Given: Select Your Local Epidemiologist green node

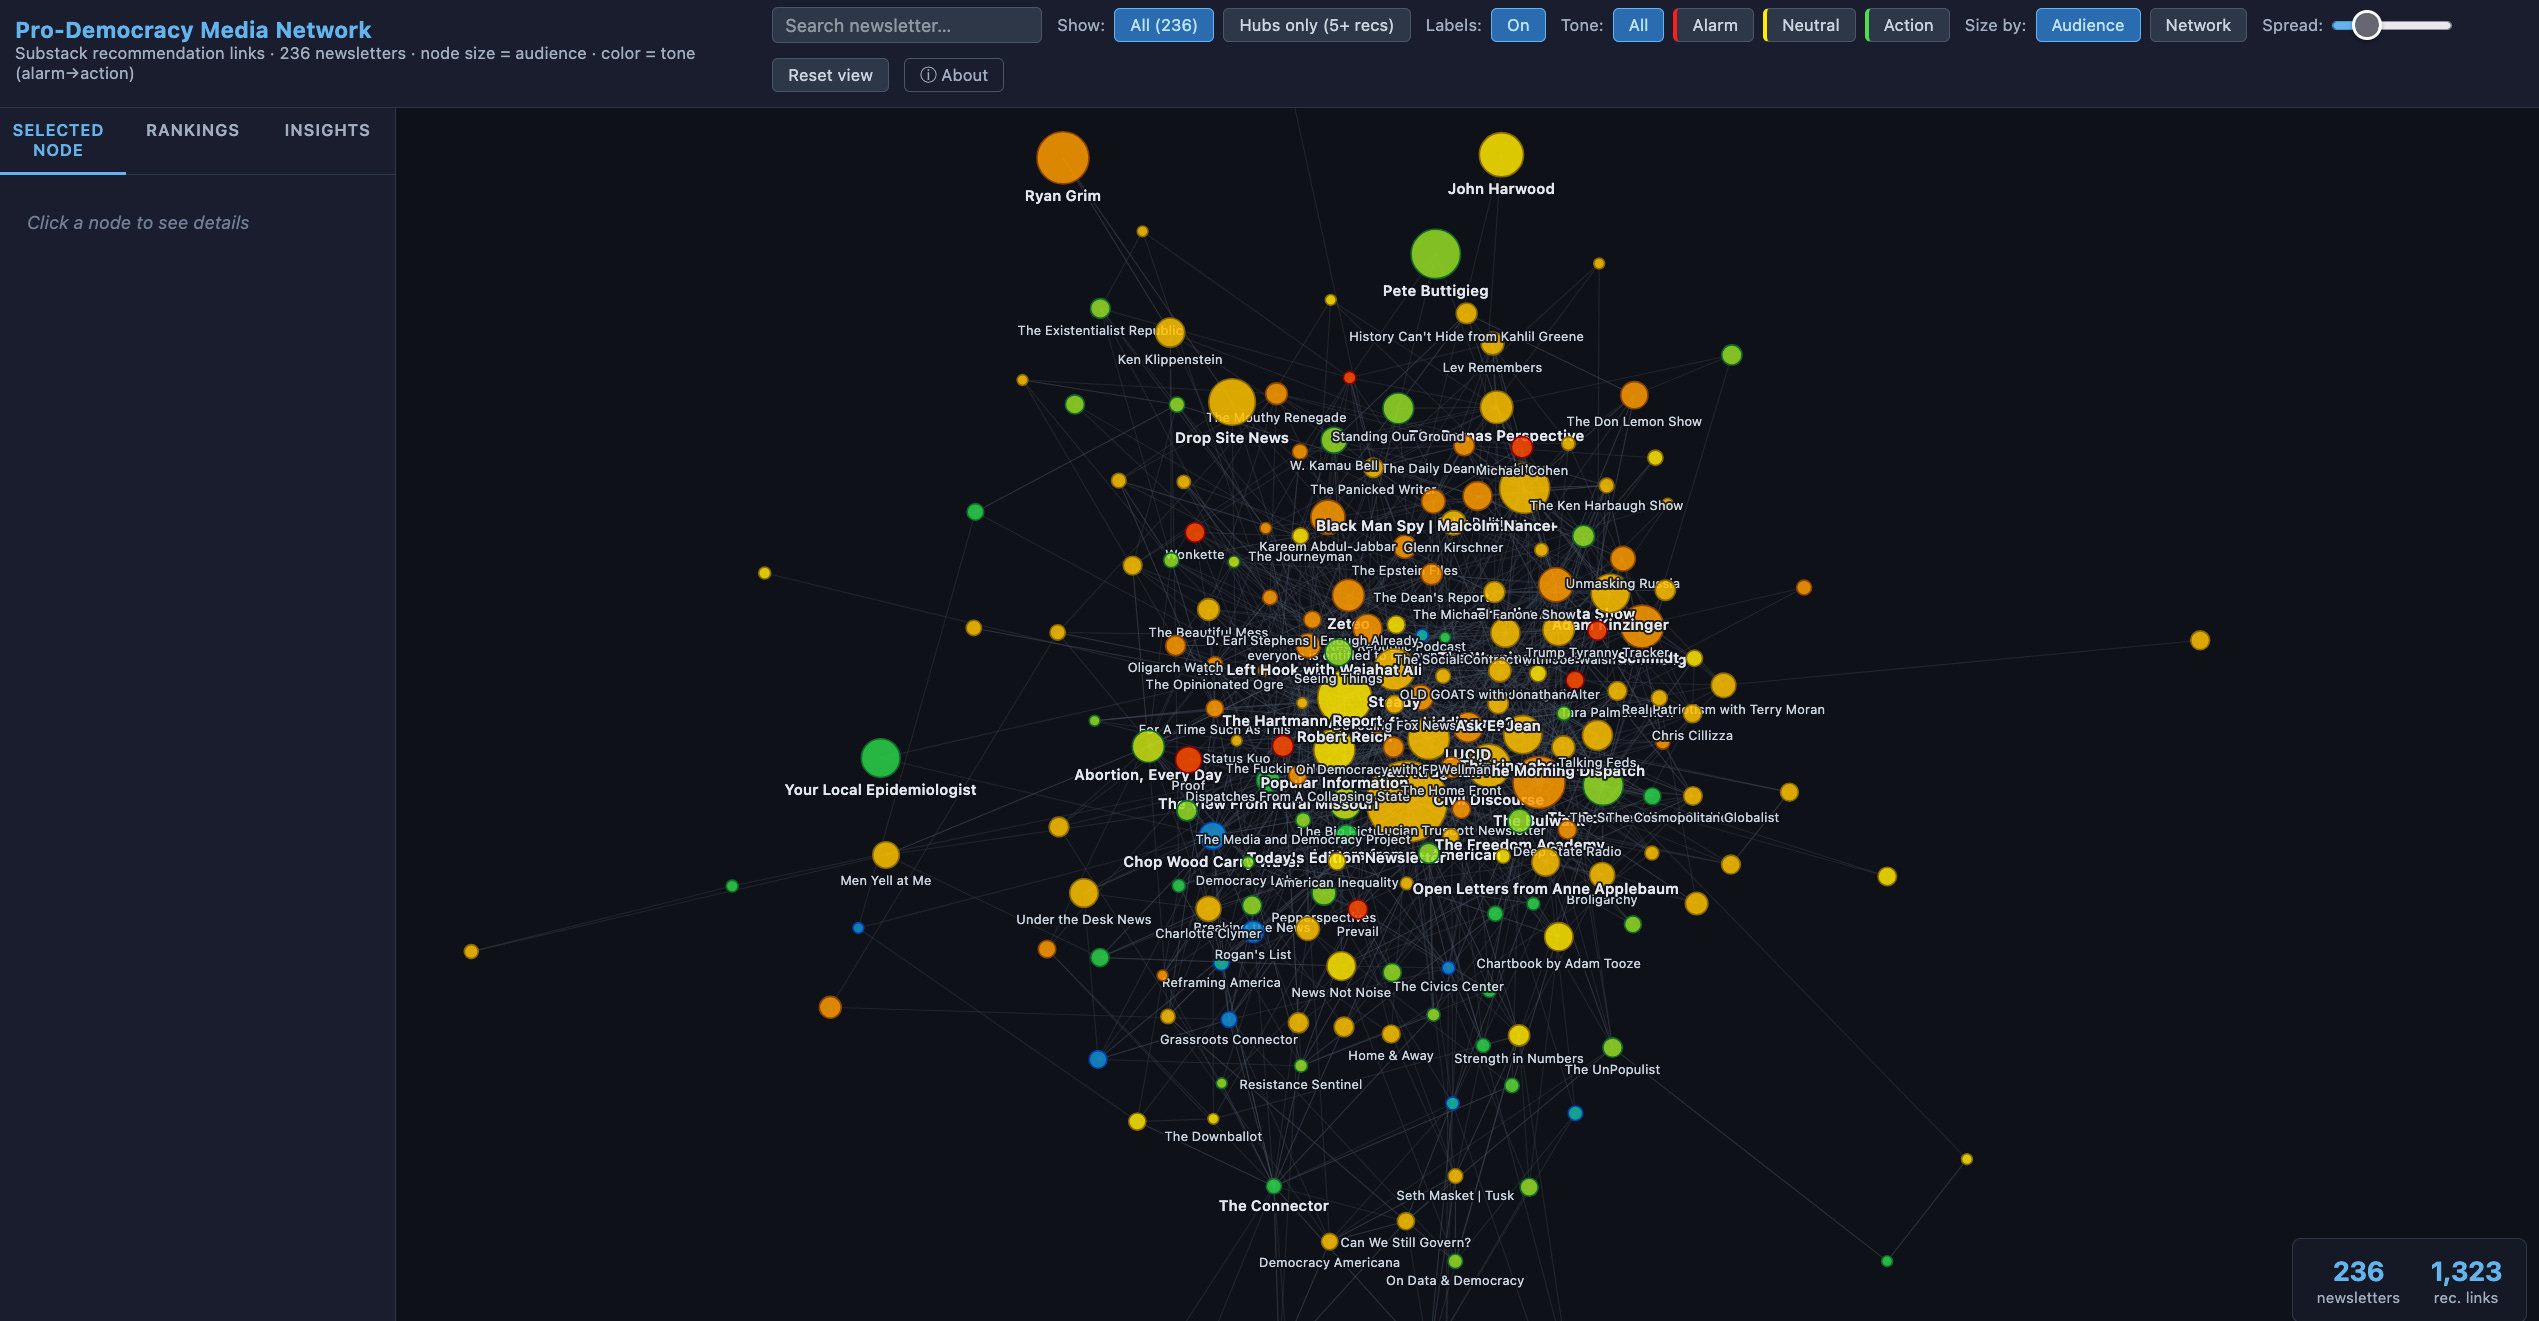Looking at the screenshot, I should (880, 758).
